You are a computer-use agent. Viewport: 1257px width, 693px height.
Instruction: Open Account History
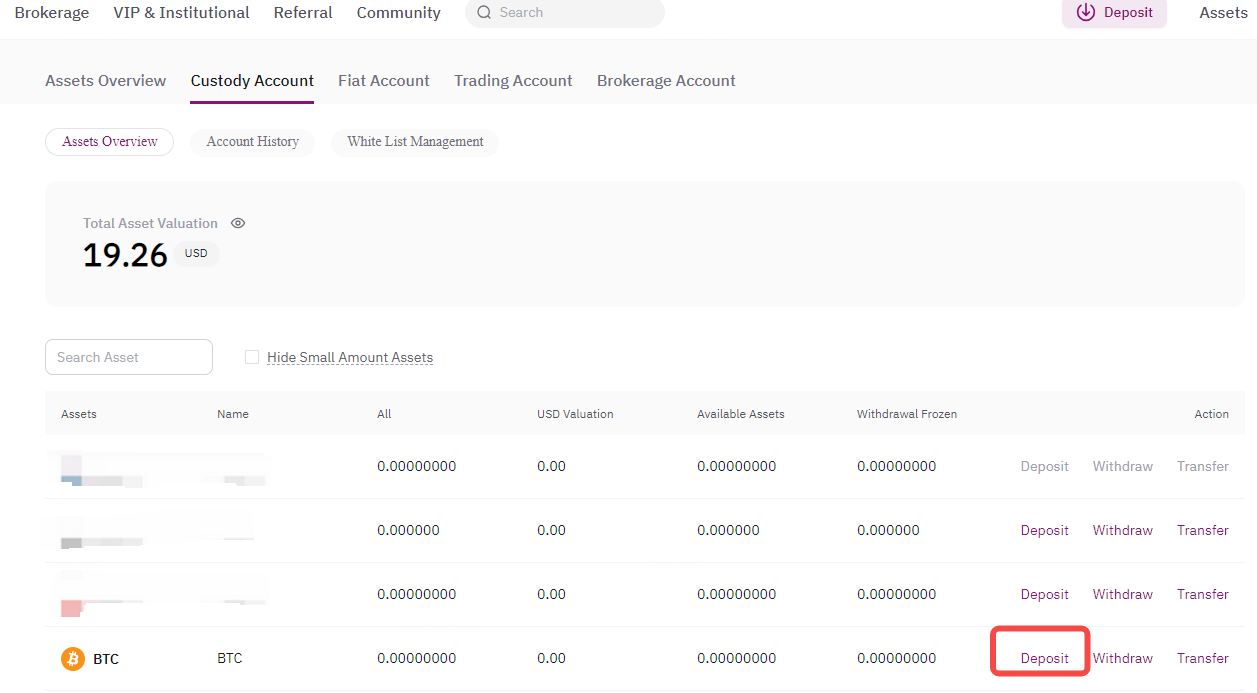(x=252, y=141)
